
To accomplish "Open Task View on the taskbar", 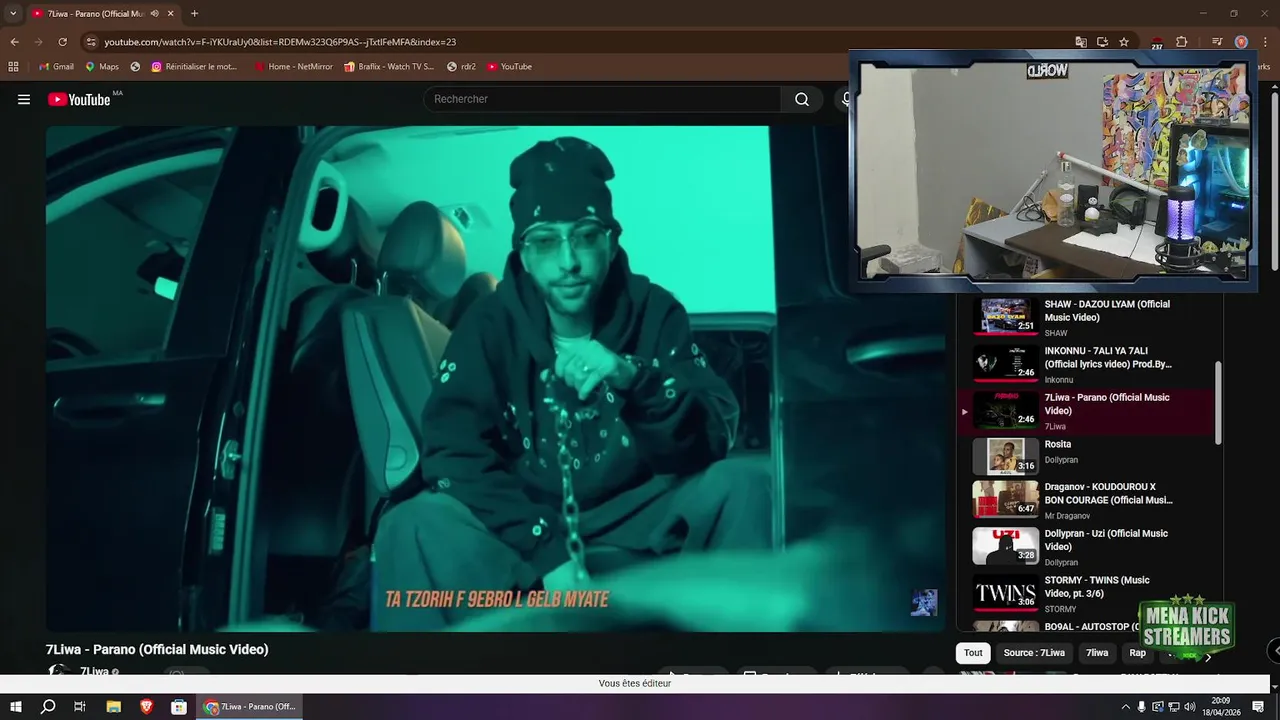I will coord(80,707).
